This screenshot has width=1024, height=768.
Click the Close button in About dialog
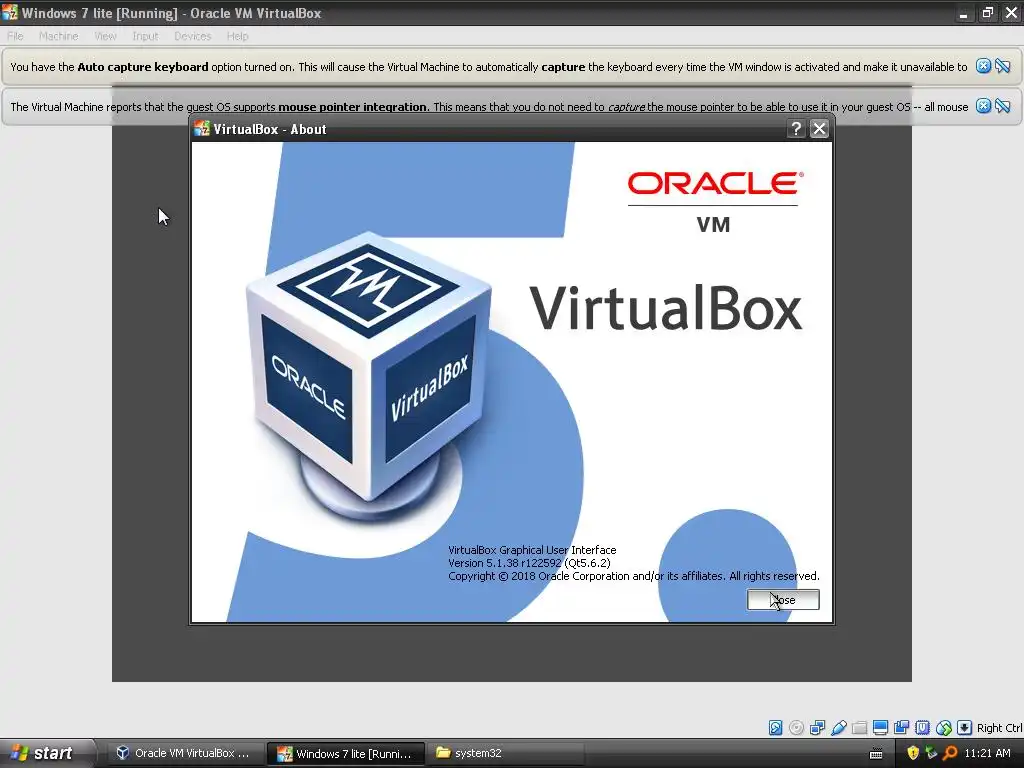click(783, 600)
